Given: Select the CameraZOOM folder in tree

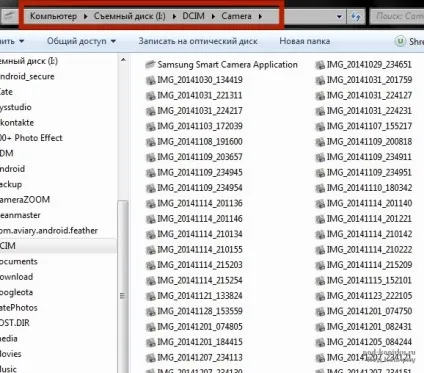Looking at the screenshot, I should pyautogui.click(x=25, y=199).
